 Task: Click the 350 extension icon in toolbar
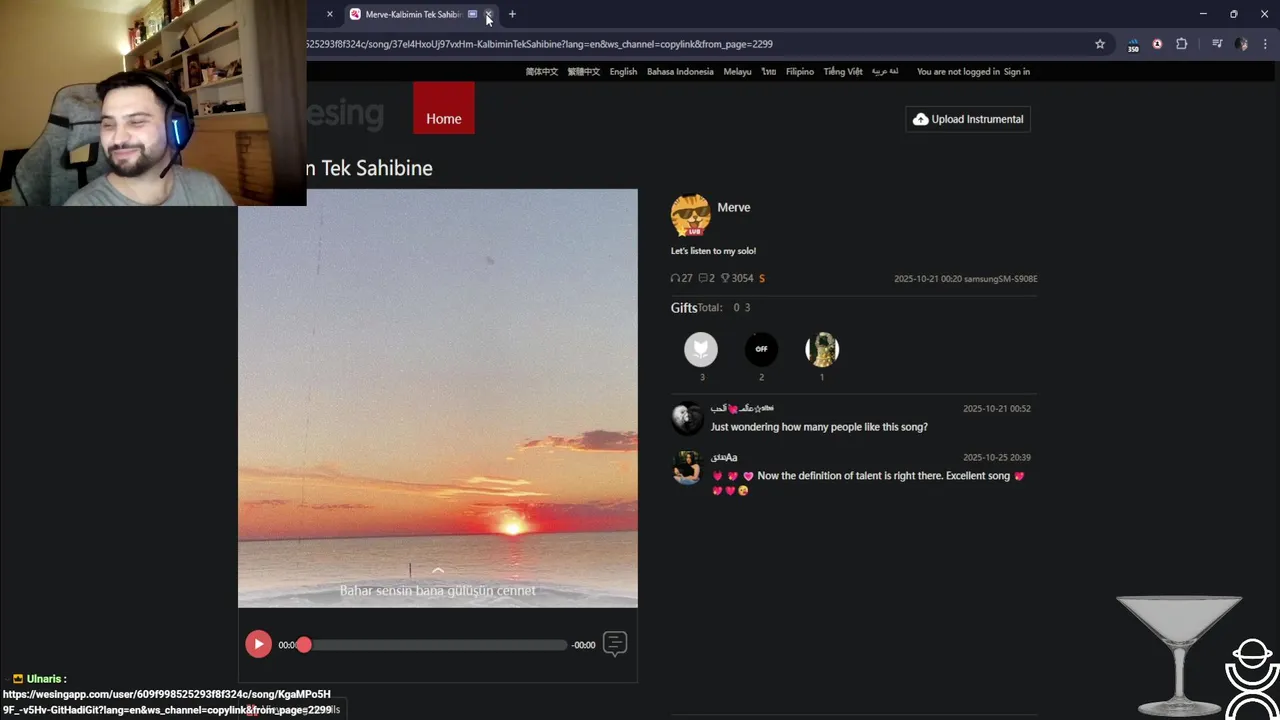pos(1133,45)
